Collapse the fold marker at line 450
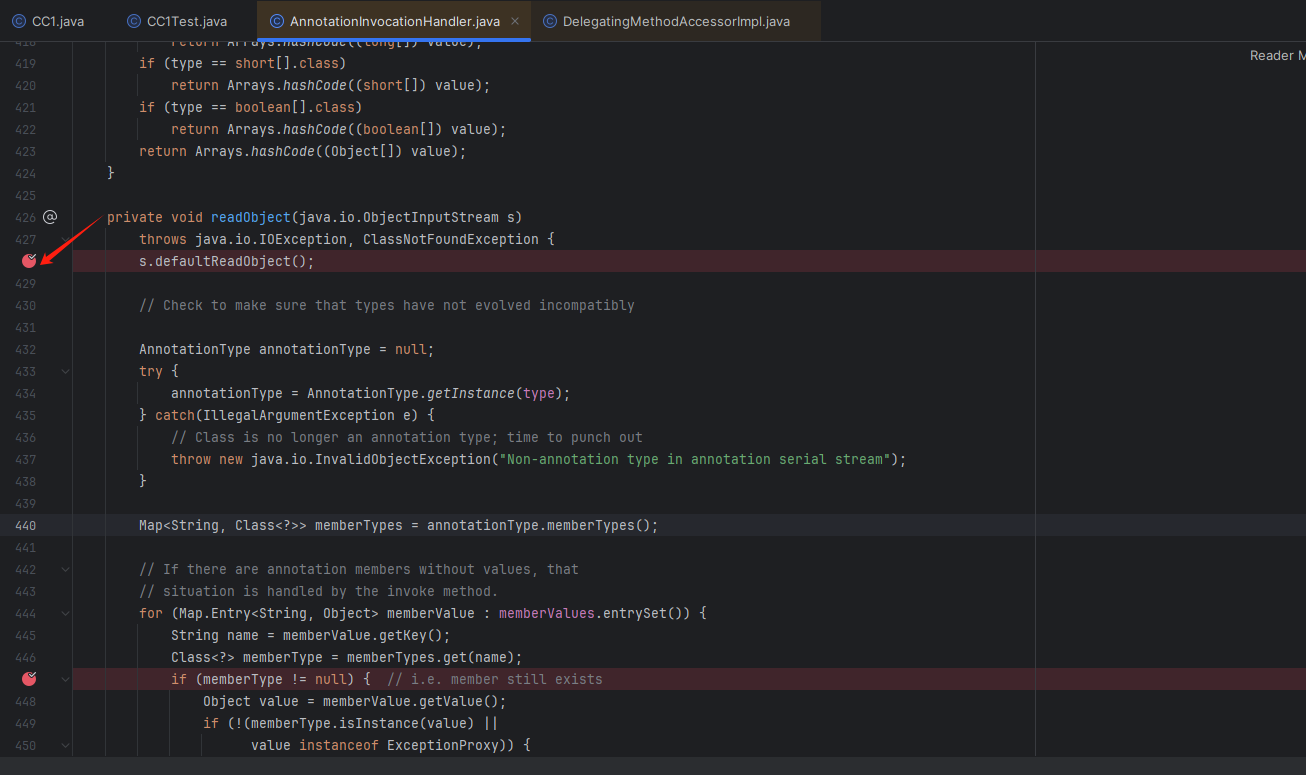The height and width of the screenshot is (775, 1306). coord(65,745)
